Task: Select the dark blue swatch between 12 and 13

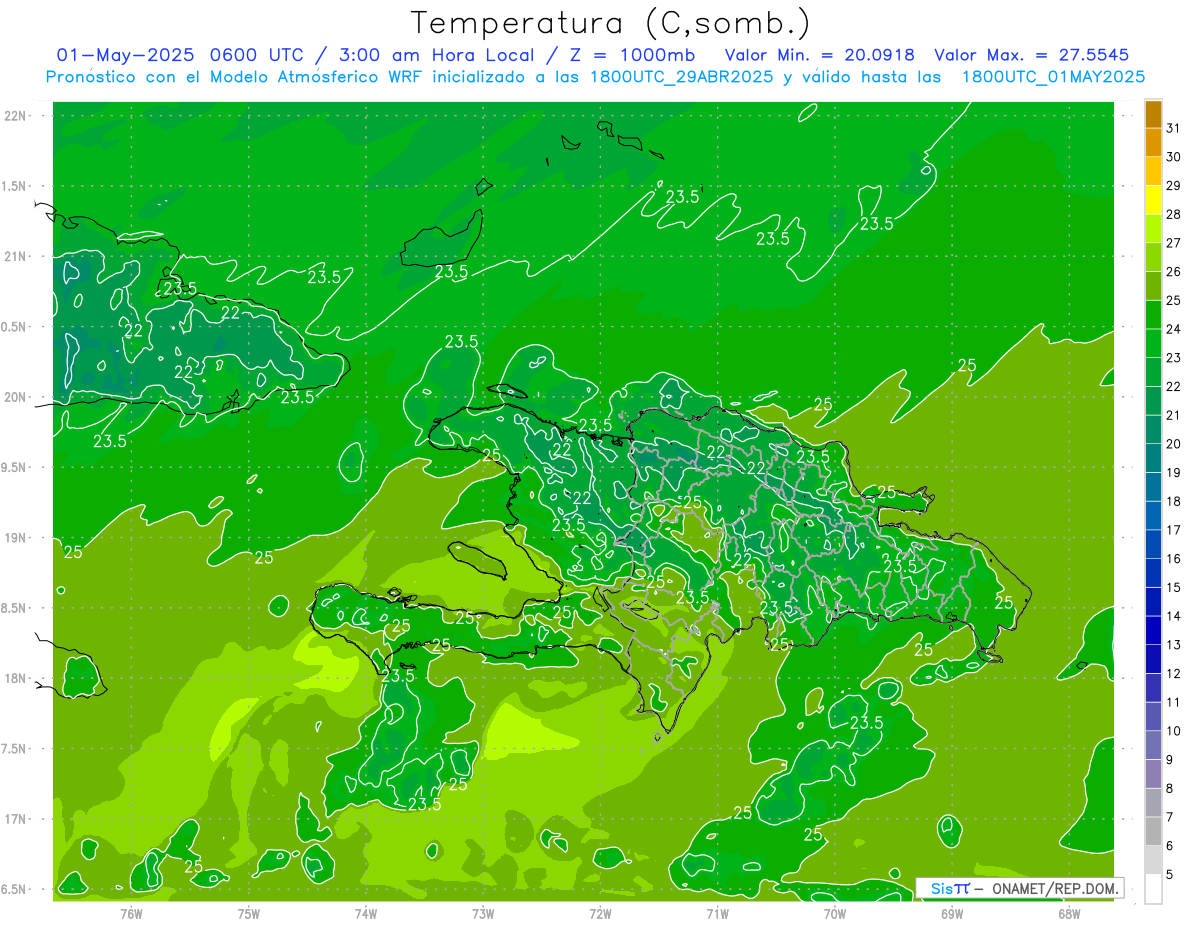Action: (1153, 659)
